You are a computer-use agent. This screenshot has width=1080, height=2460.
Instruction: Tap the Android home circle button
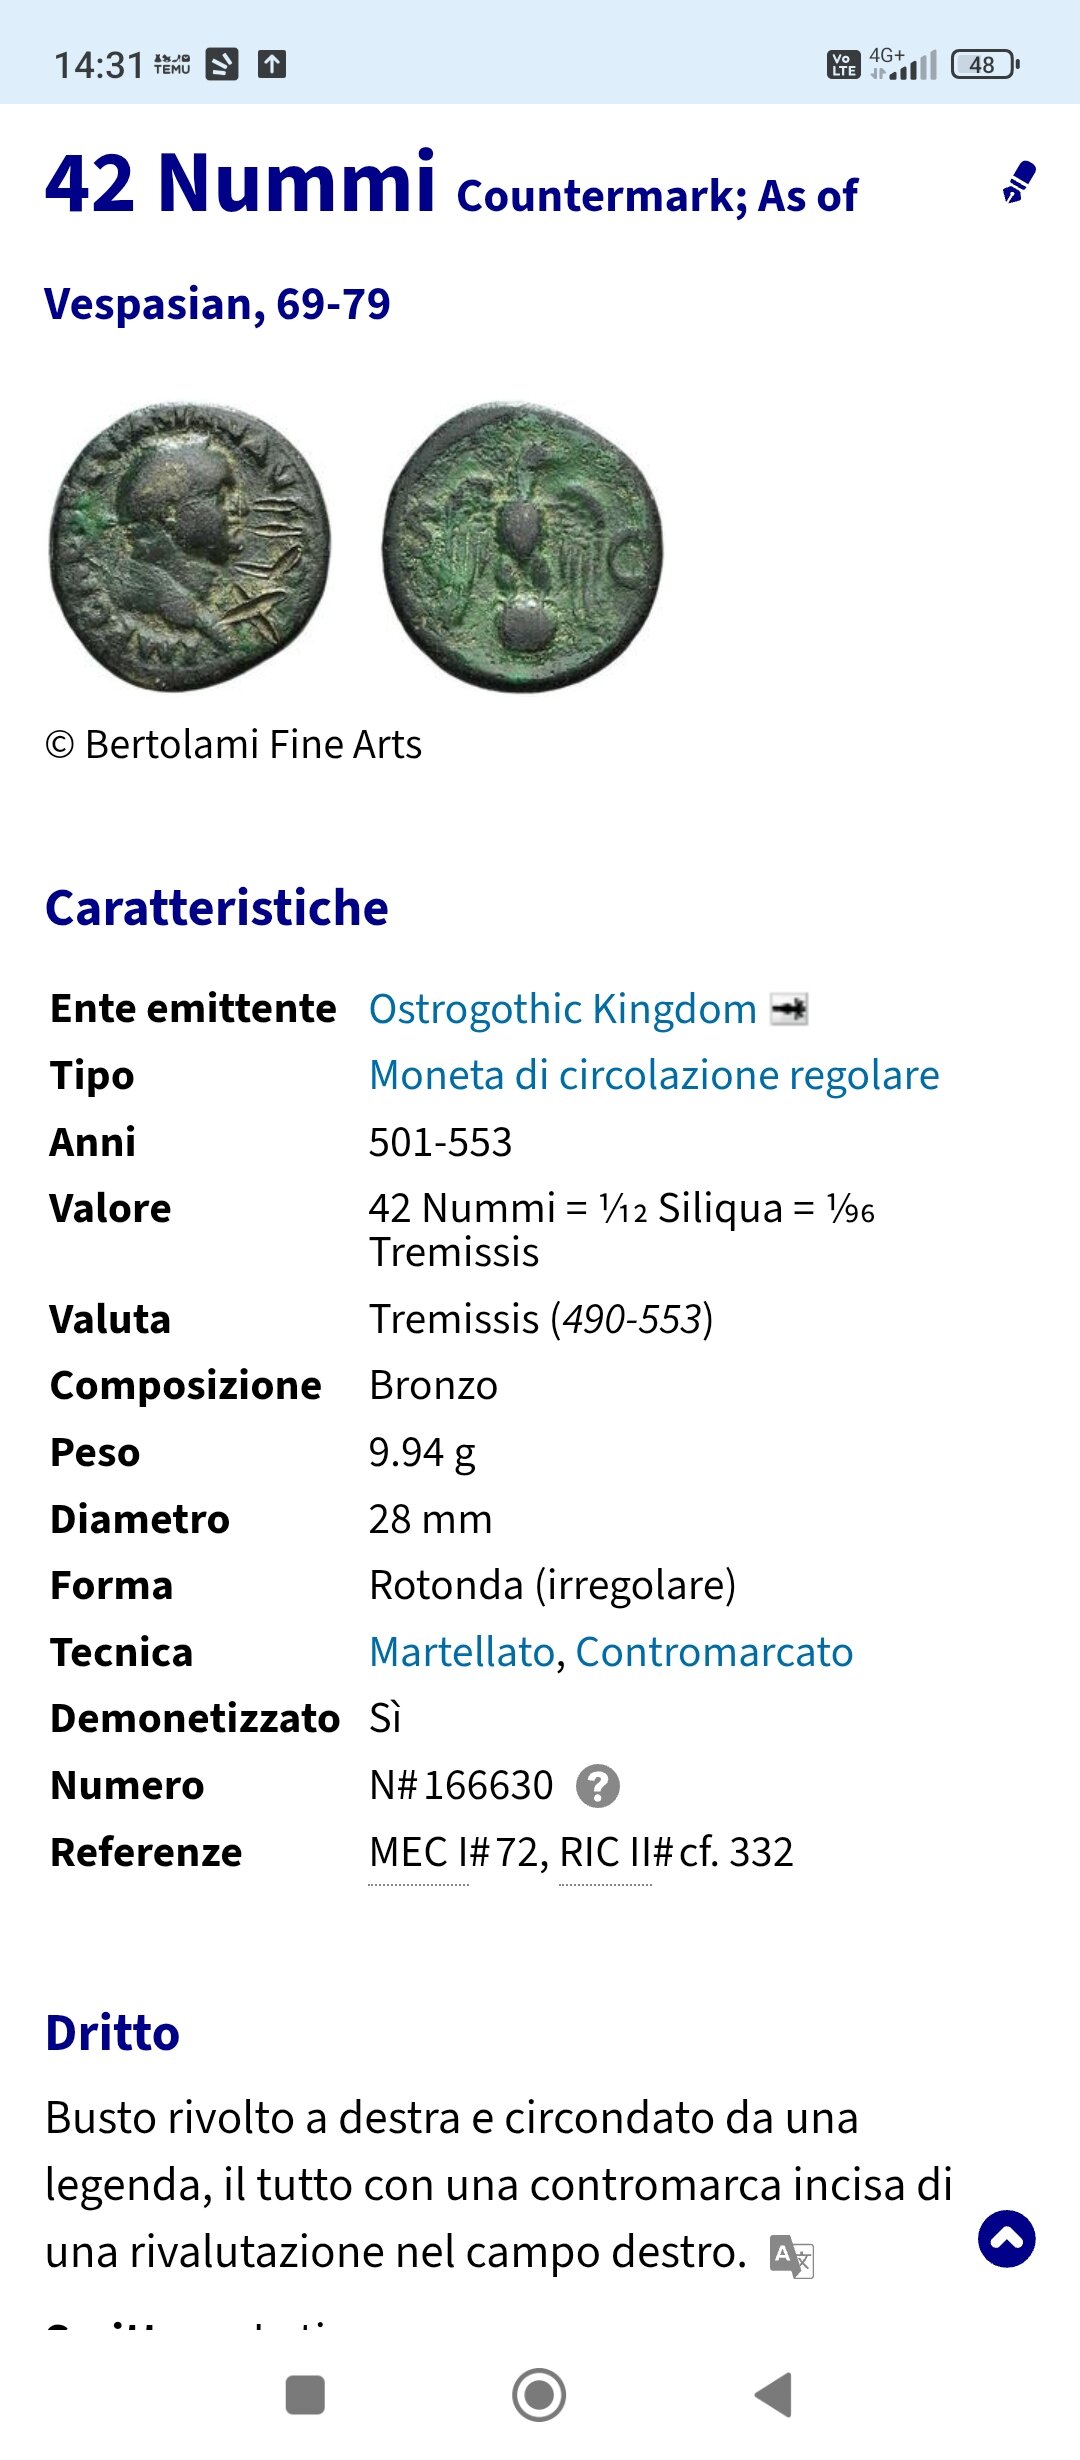[x=539, y=2395]
